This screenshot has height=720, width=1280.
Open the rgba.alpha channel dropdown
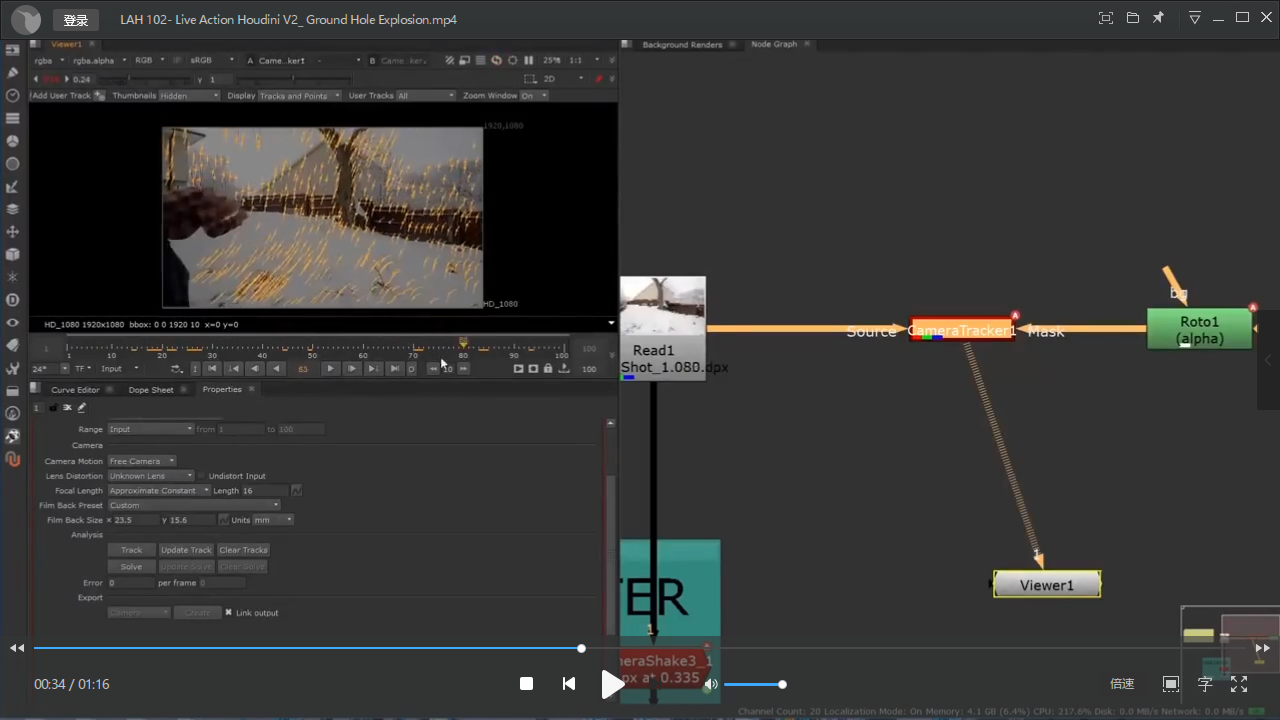pyautogui.click(x=97, y=61)
